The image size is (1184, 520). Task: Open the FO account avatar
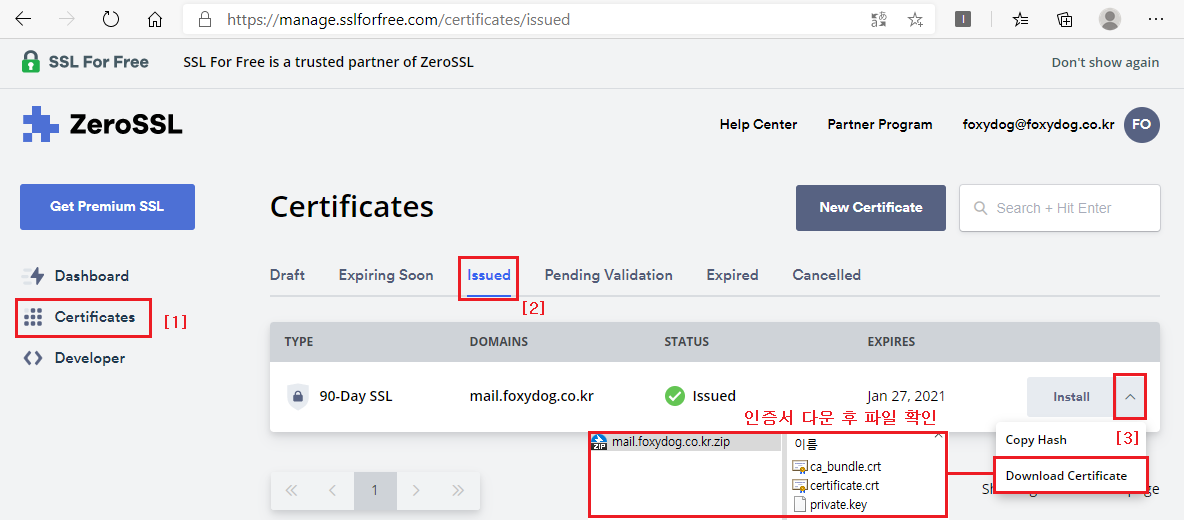click(1142, 125)
